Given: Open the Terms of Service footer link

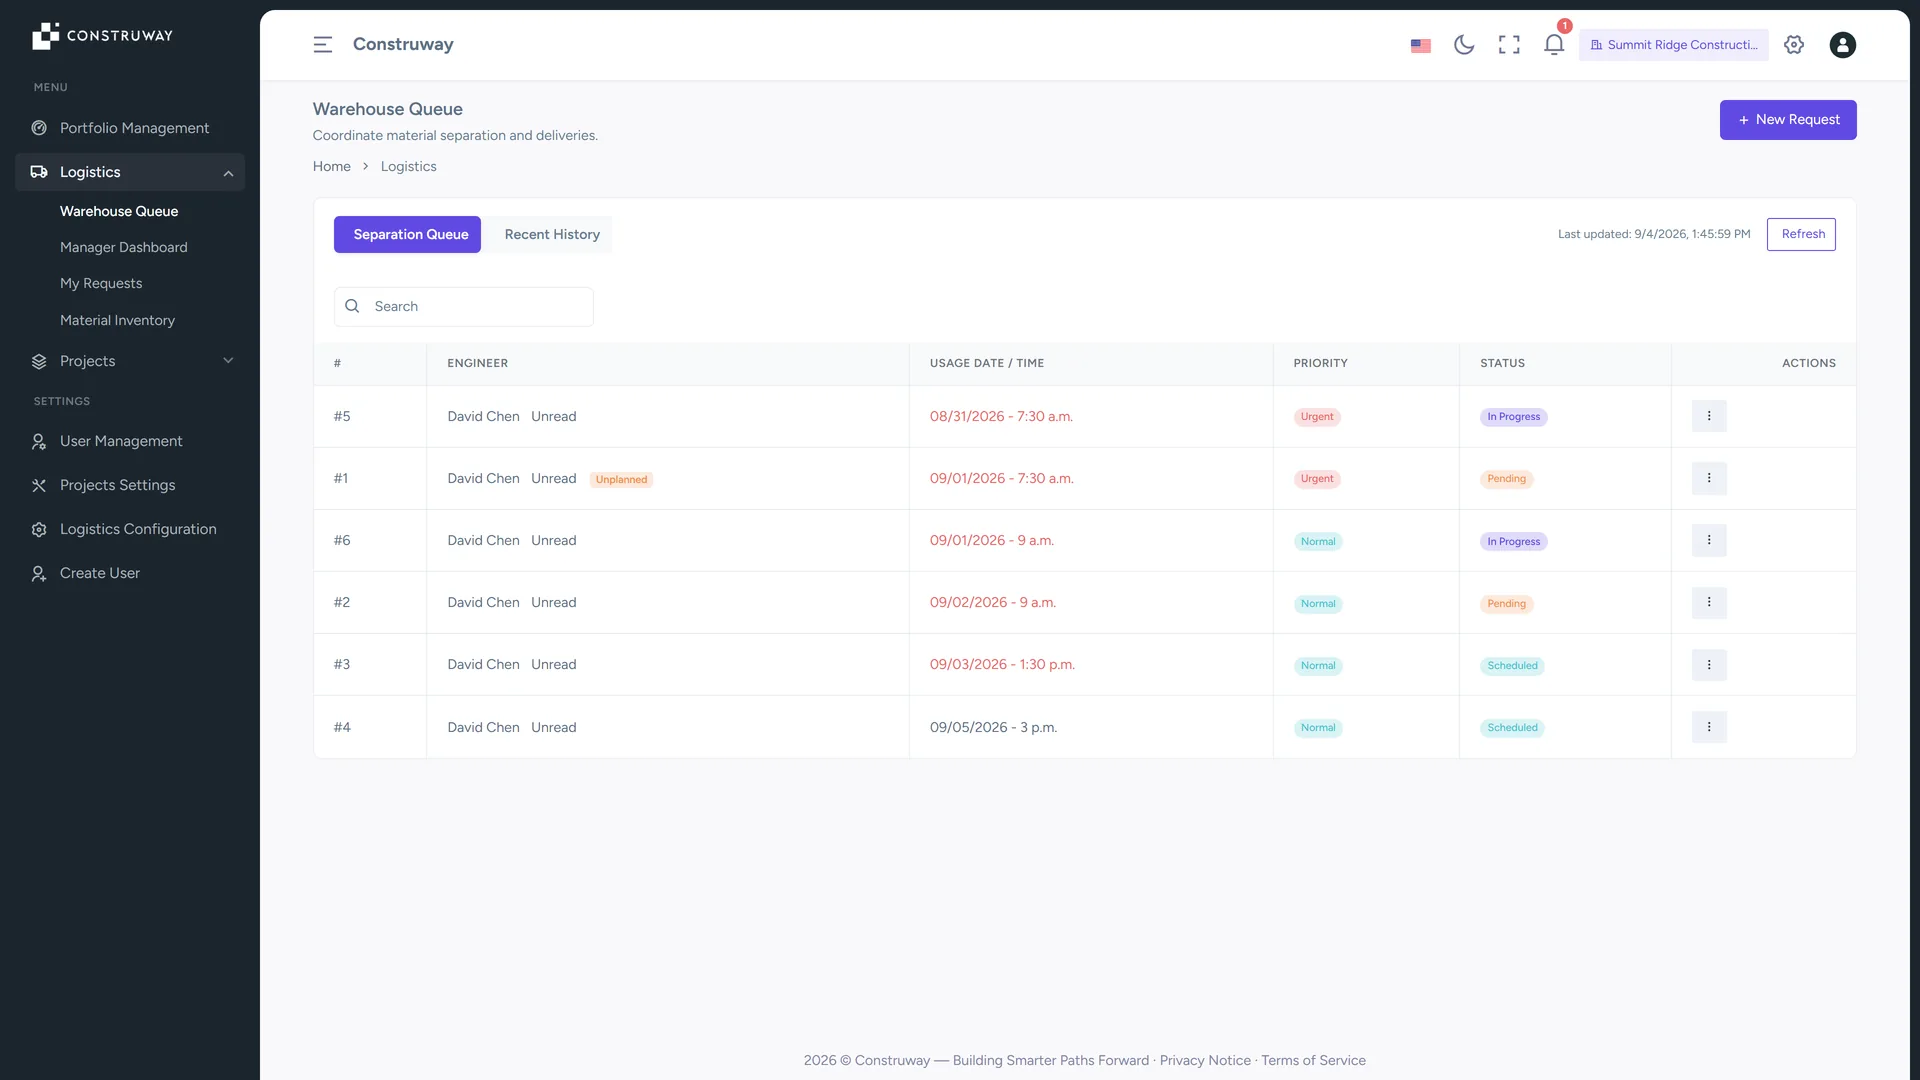Looking at the screenshot, I should 1313,1061.
